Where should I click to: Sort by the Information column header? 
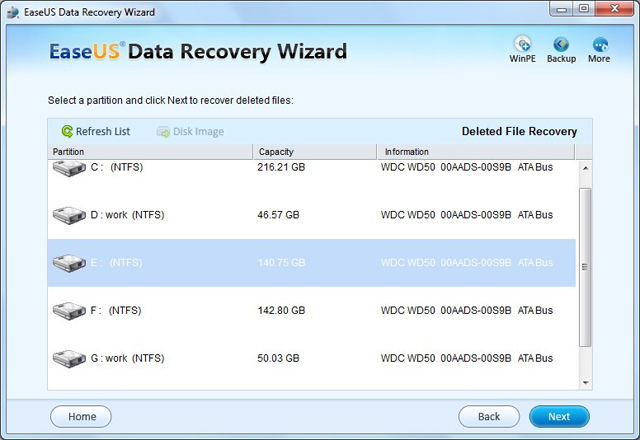coord(476,152)
